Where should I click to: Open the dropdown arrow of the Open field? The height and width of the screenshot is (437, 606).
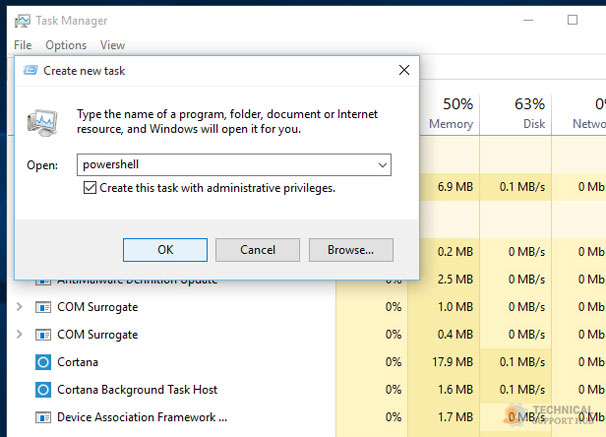tap(383, 165)
